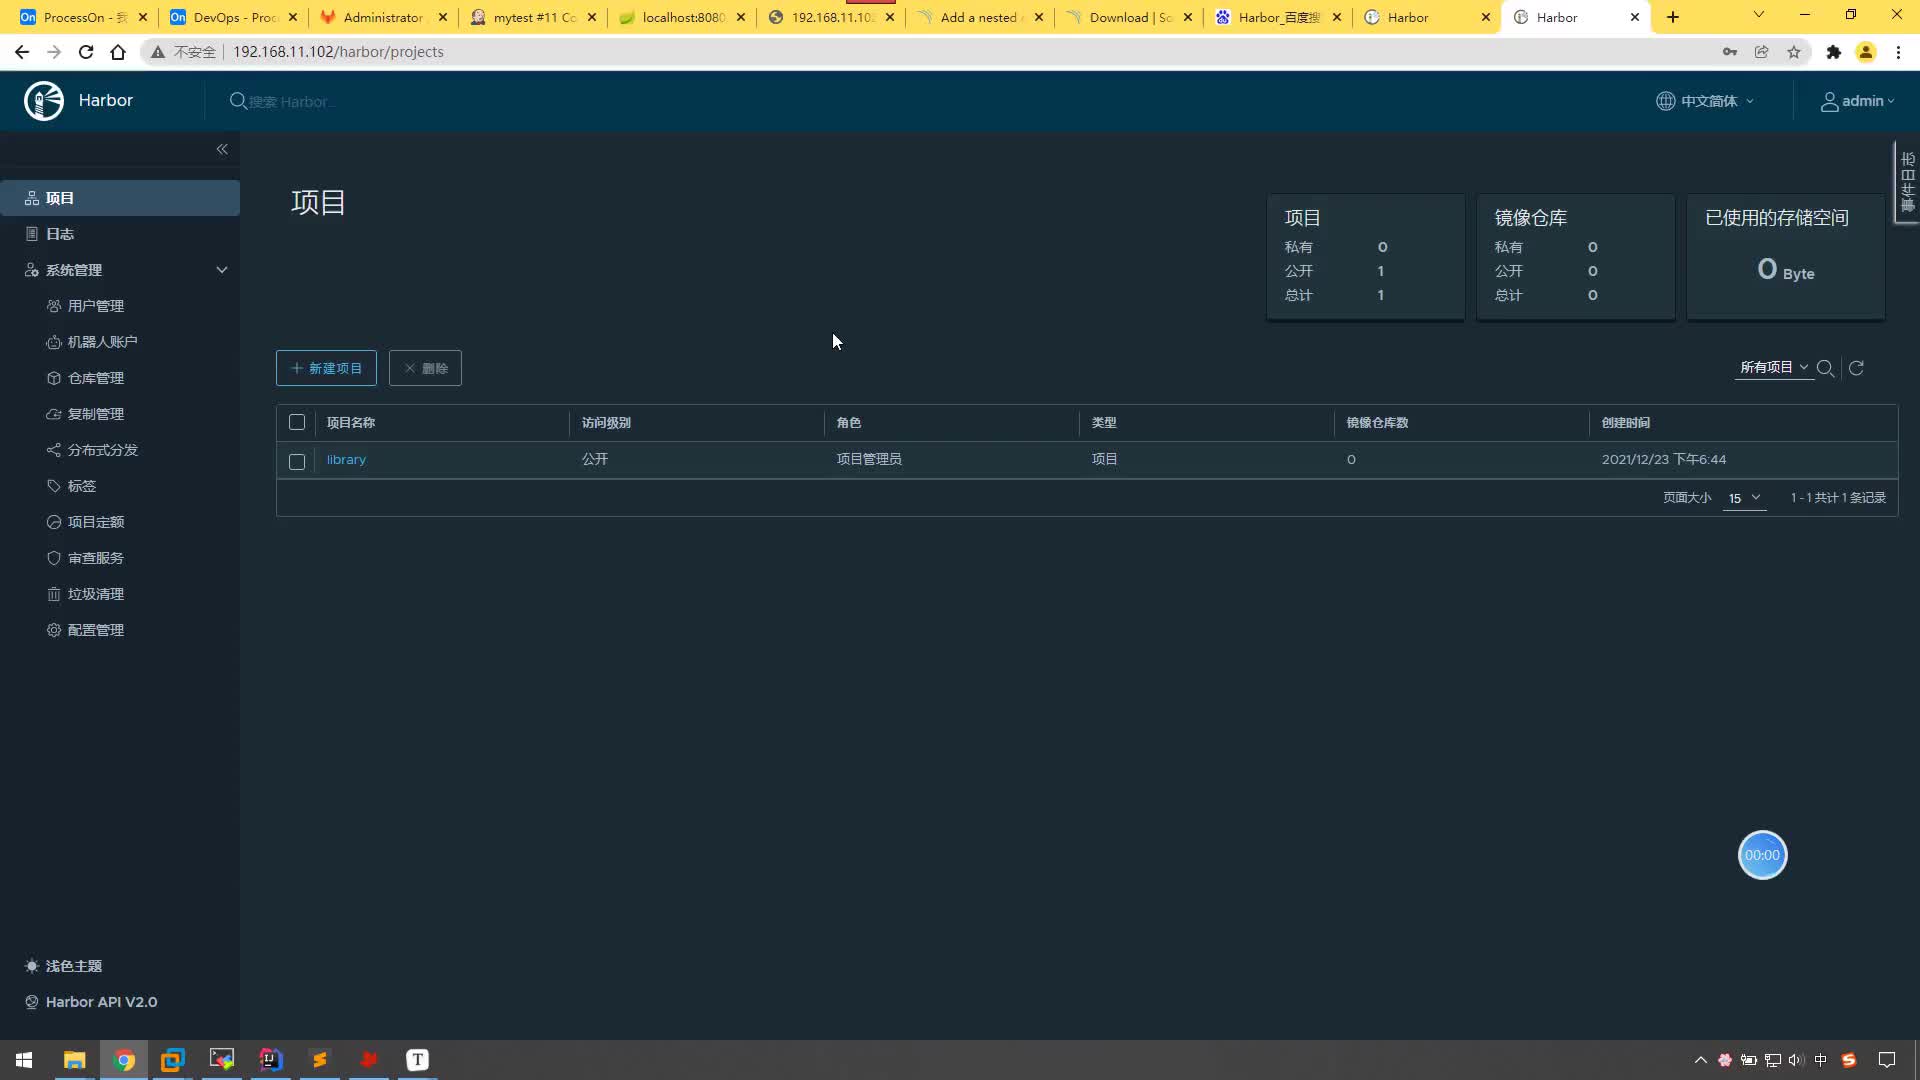Open the admin user menu
The width and height of the screenshot is (1920, 1080).
coord(1857,101)
